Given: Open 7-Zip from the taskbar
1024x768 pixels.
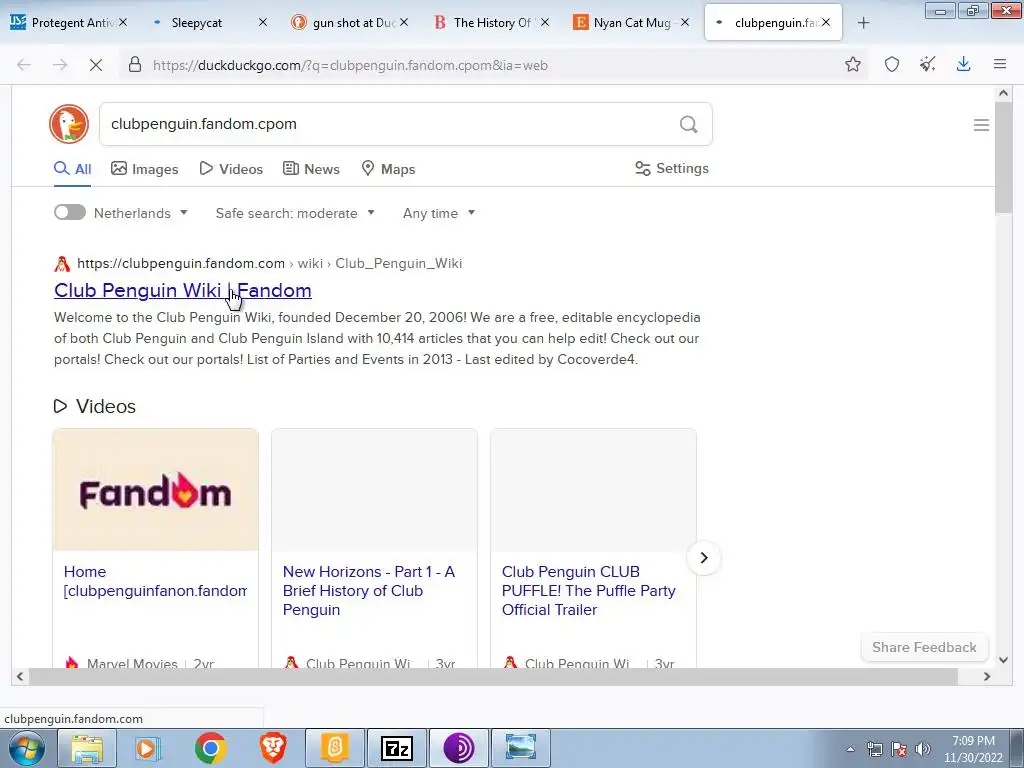Looking at the screenshot, I should pyautogui.click(x=396, y=748).
